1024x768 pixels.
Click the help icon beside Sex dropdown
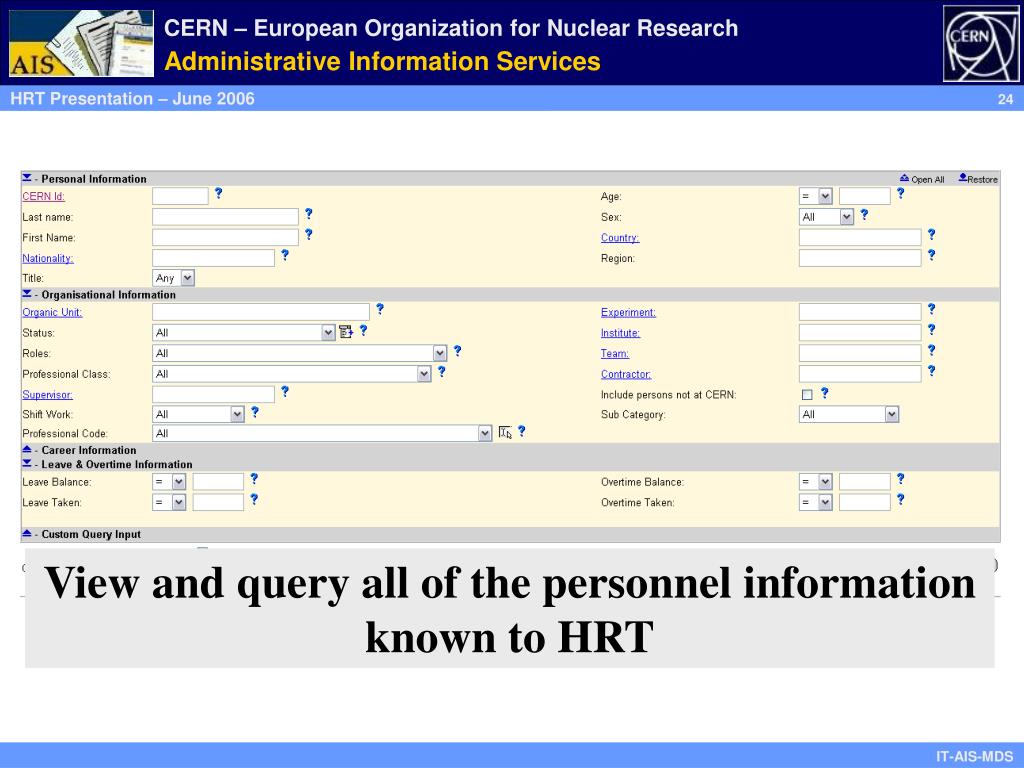coord(864,214)
